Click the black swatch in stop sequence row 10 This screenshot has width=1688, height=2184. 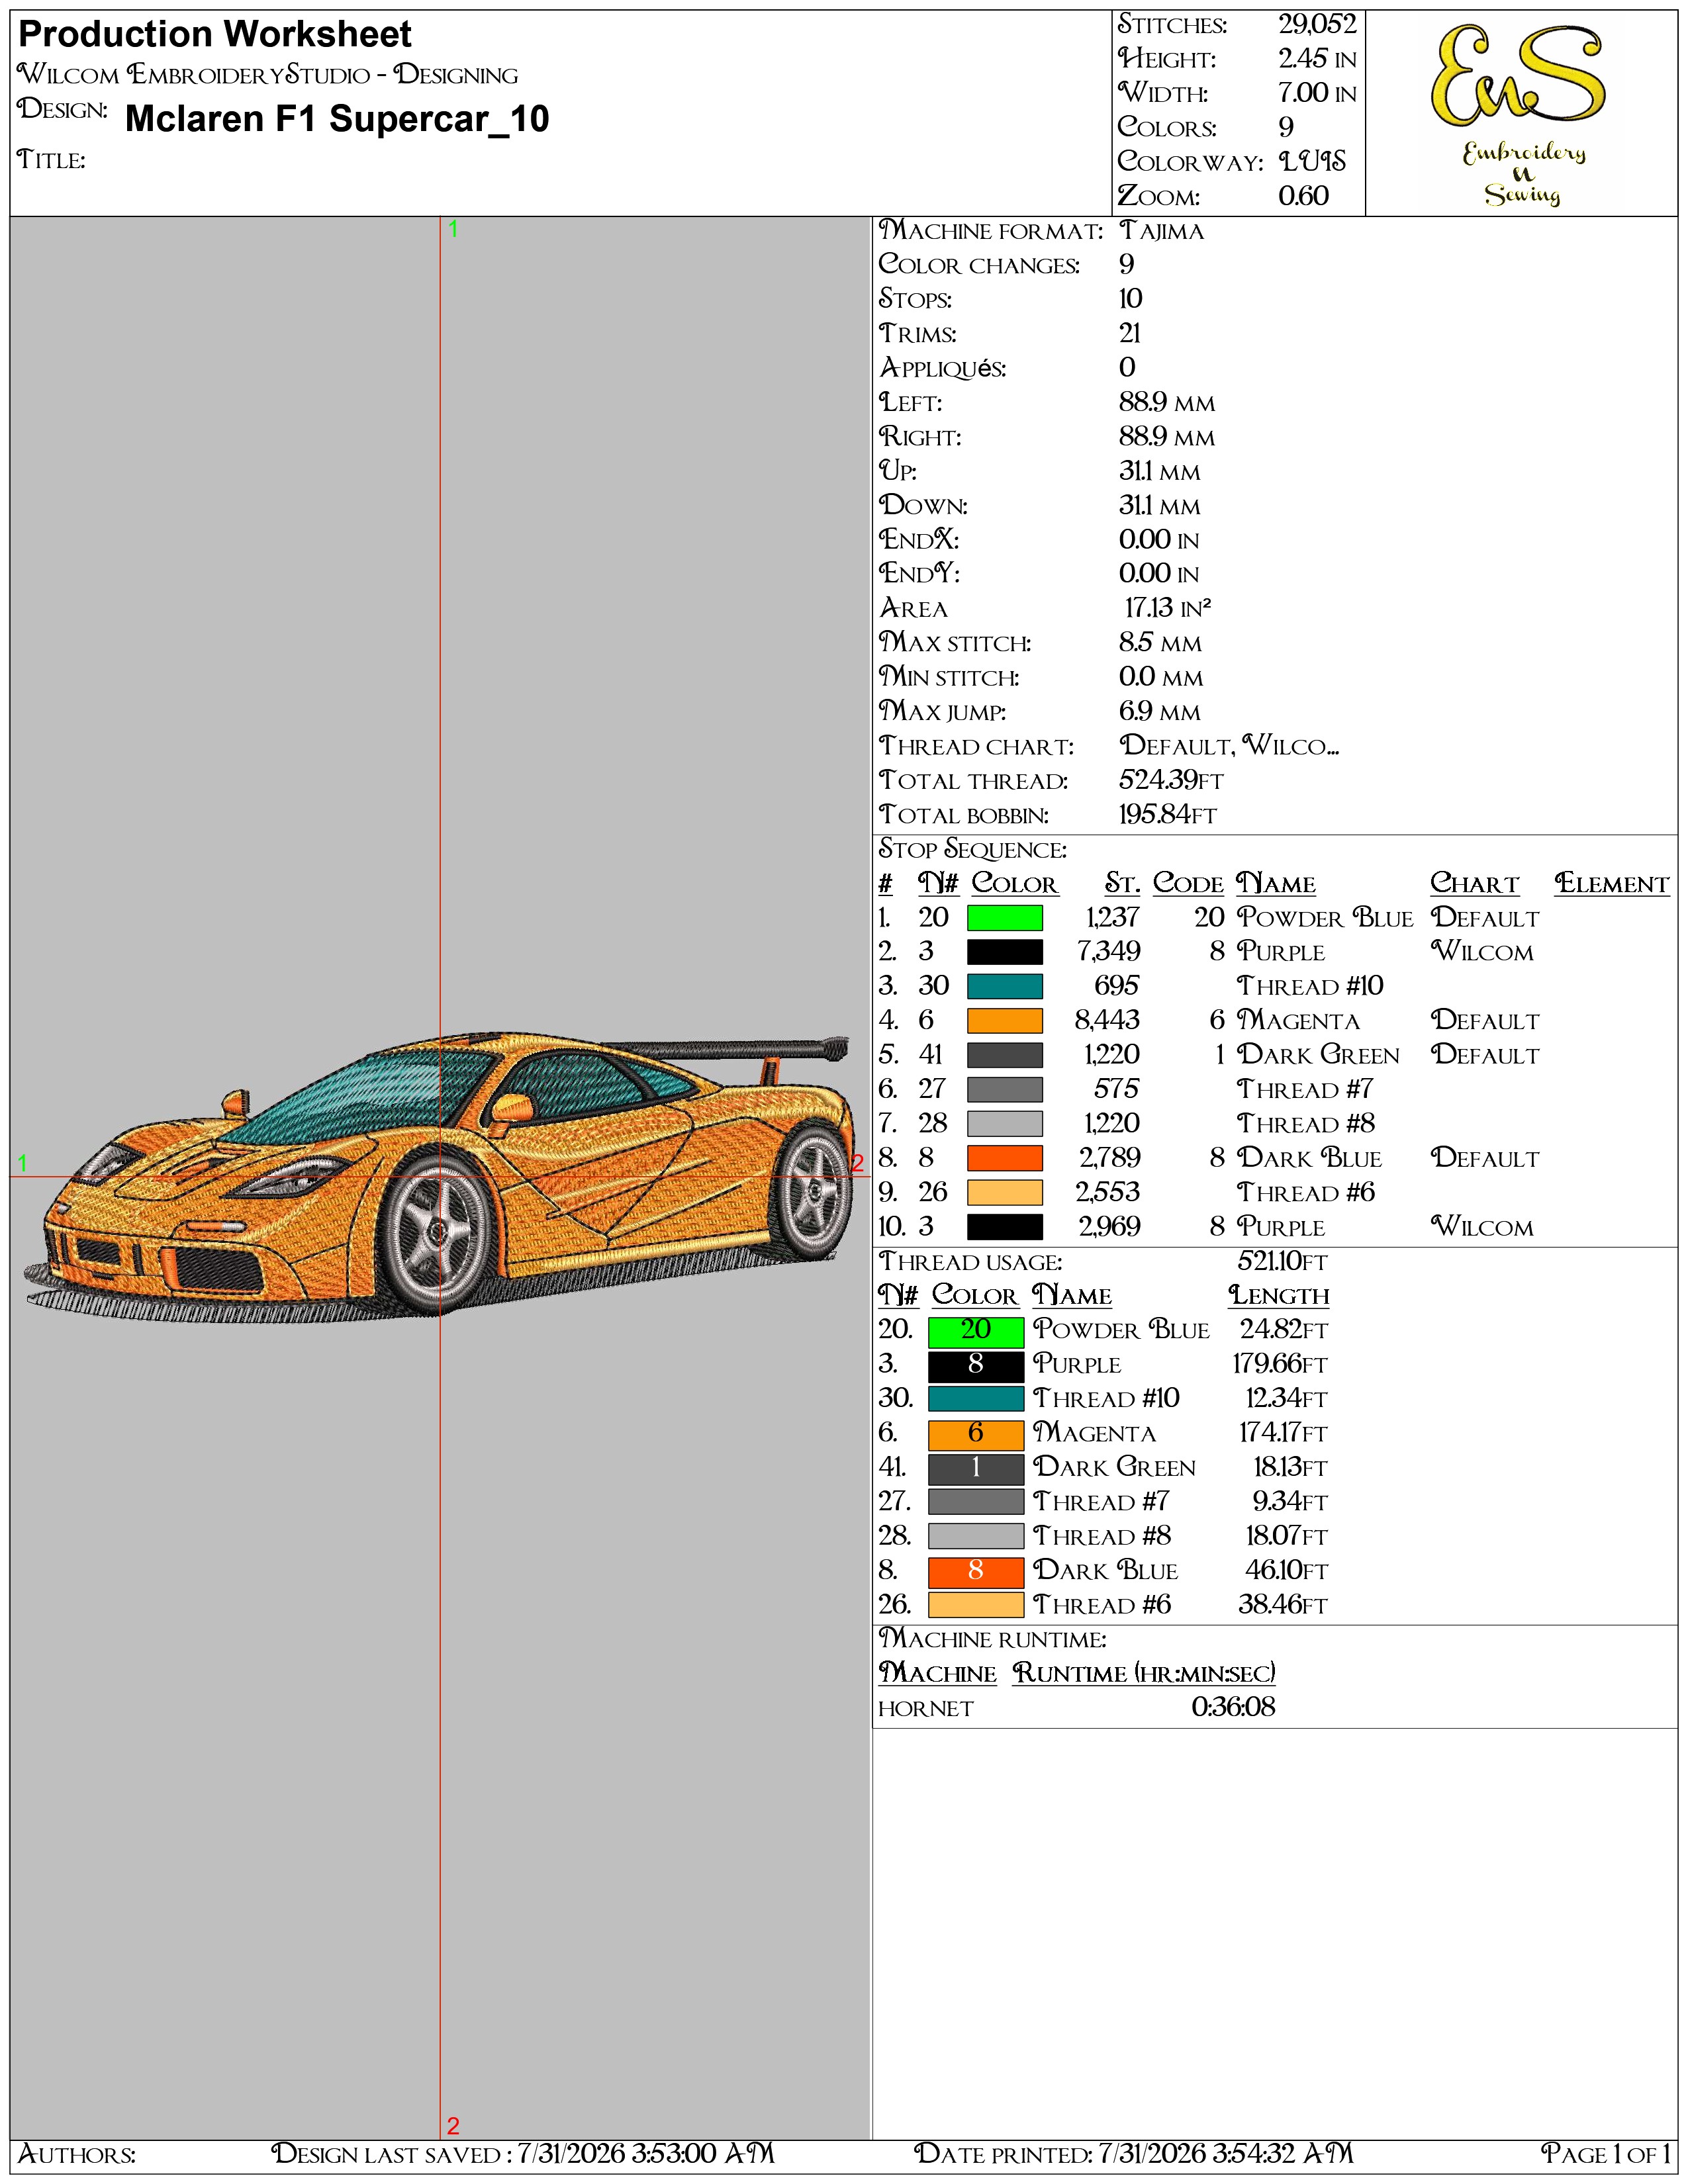1004,1226
